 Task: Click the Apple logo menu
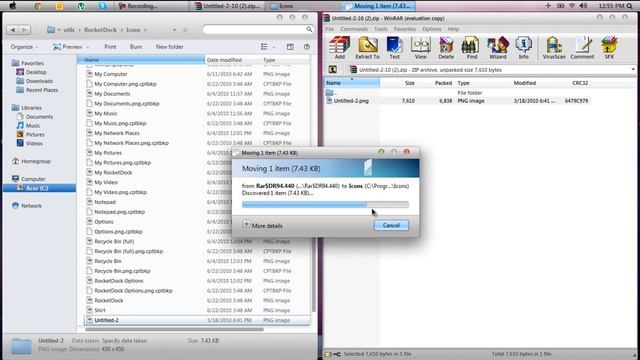(13, 6)
